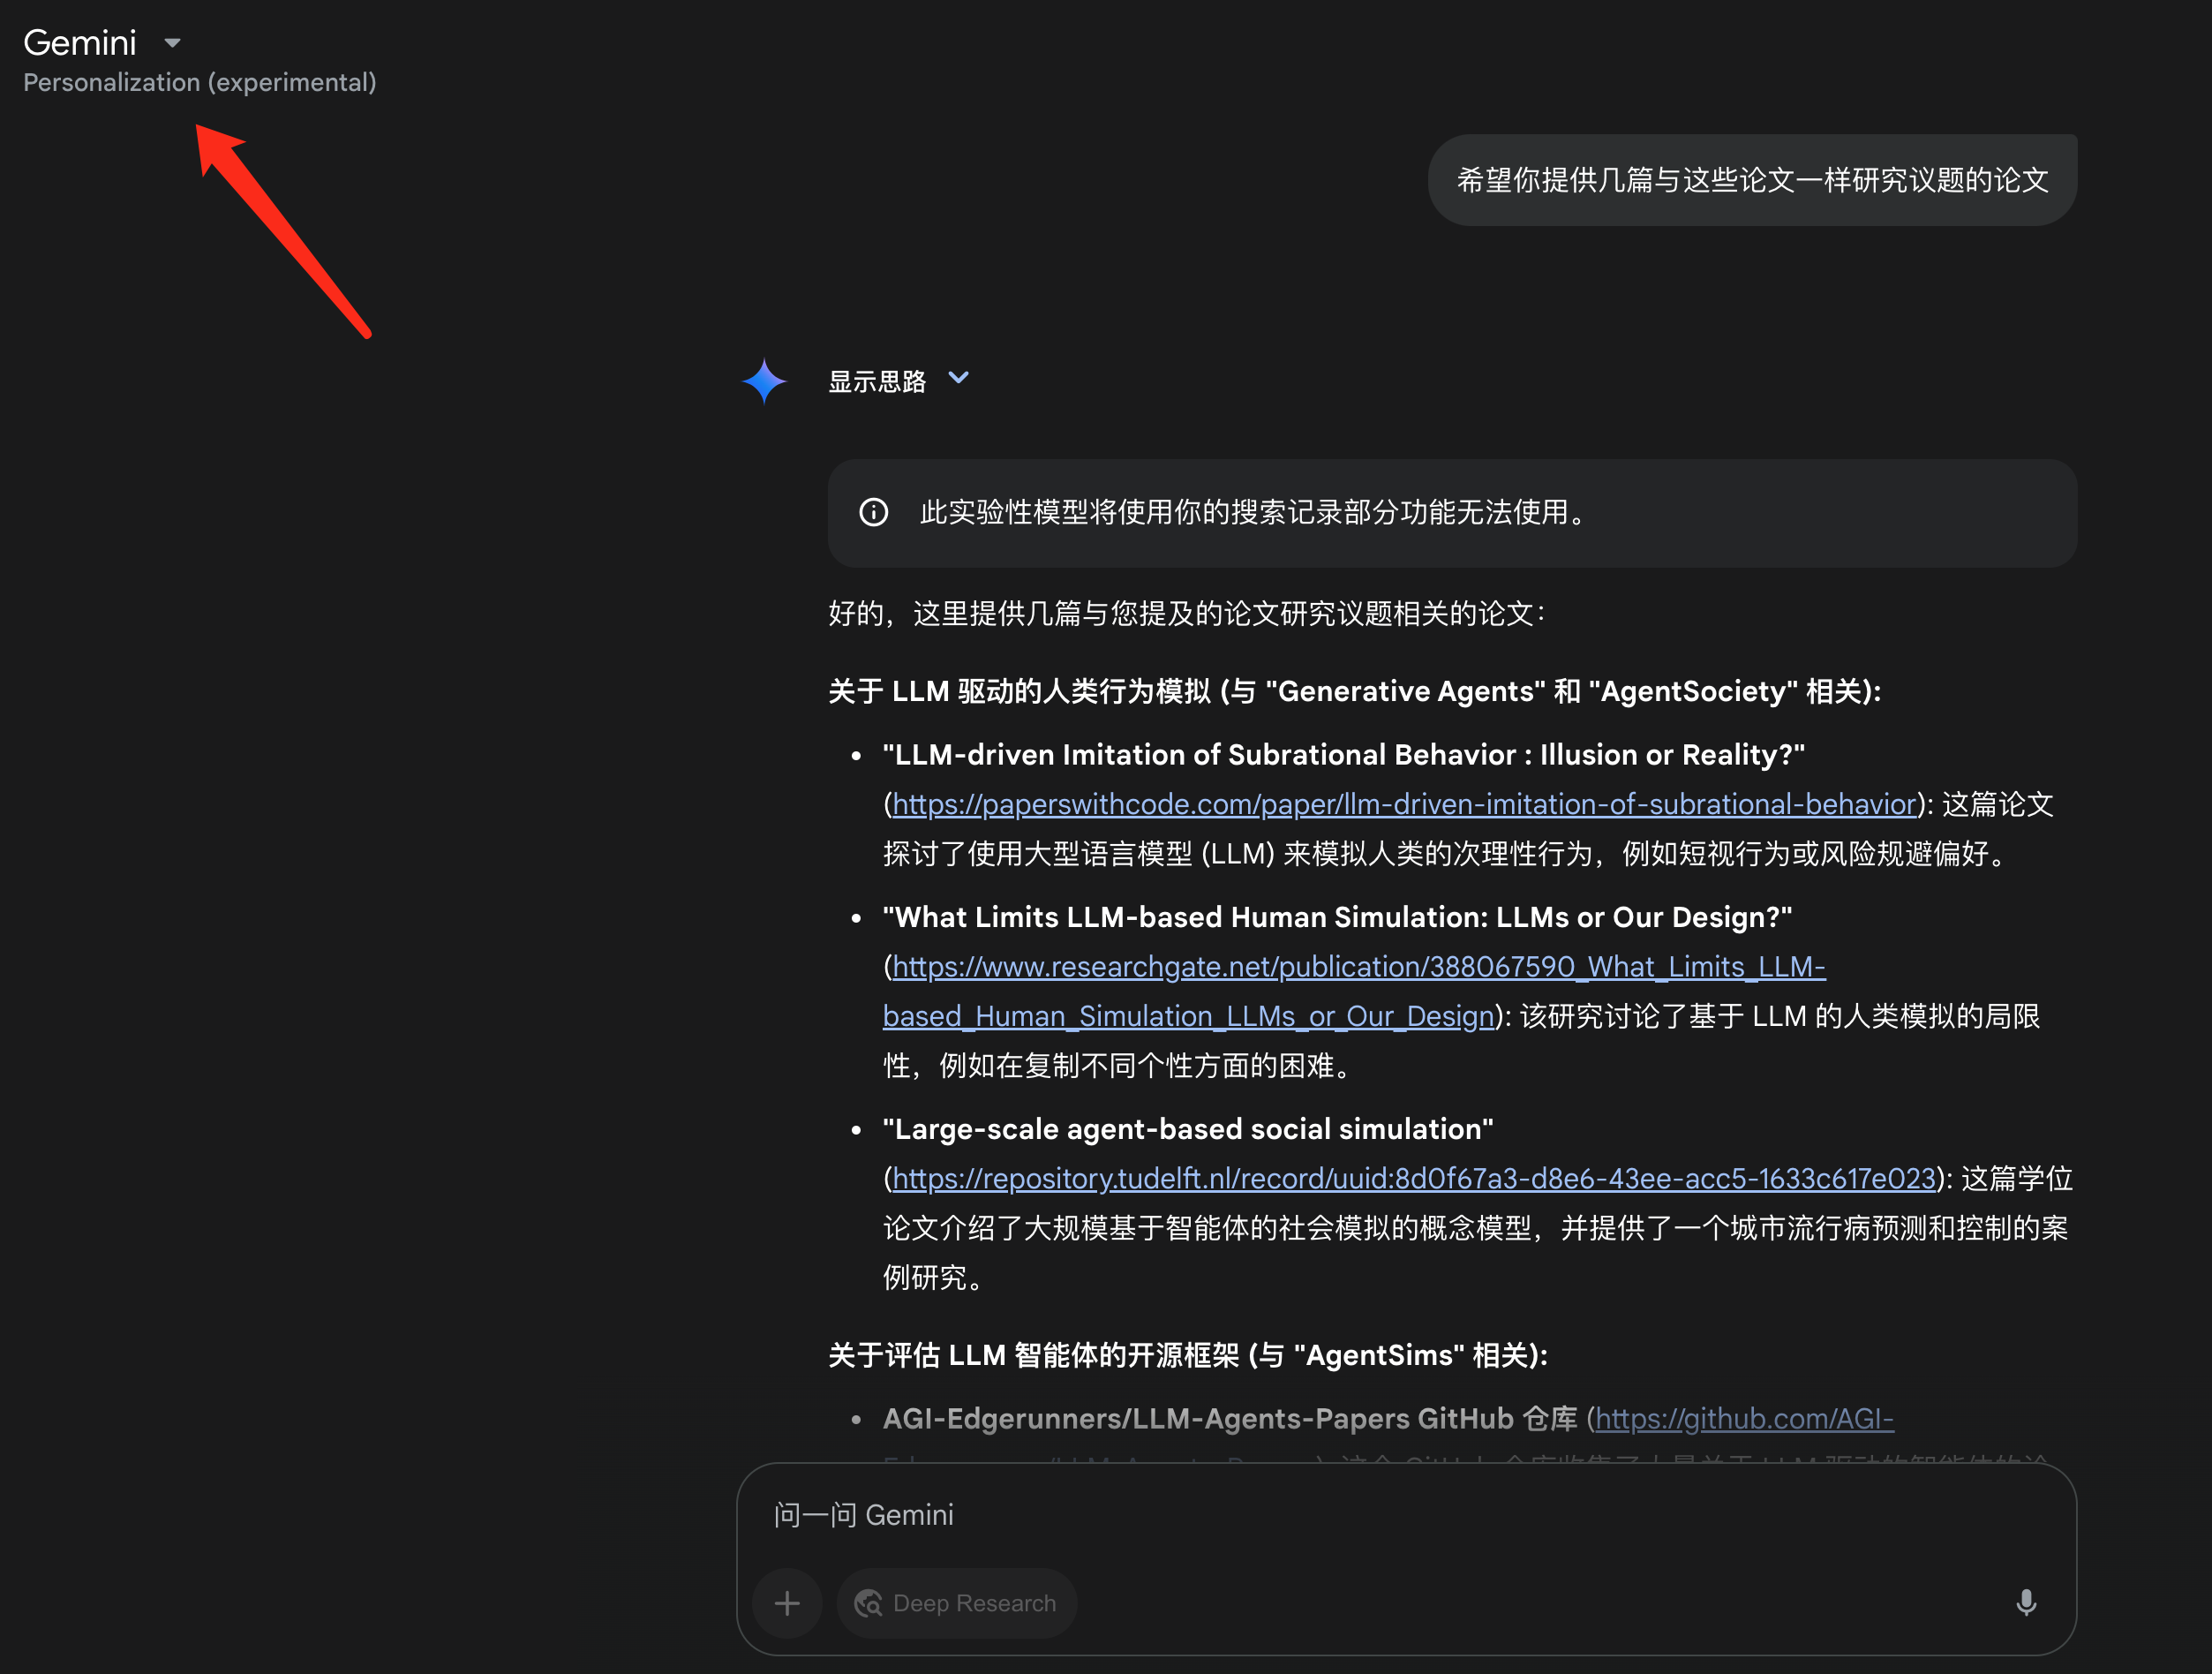Click the Personalization (experimental) label
Screen dimensions: 2212x1674
(x=200, y=82)
